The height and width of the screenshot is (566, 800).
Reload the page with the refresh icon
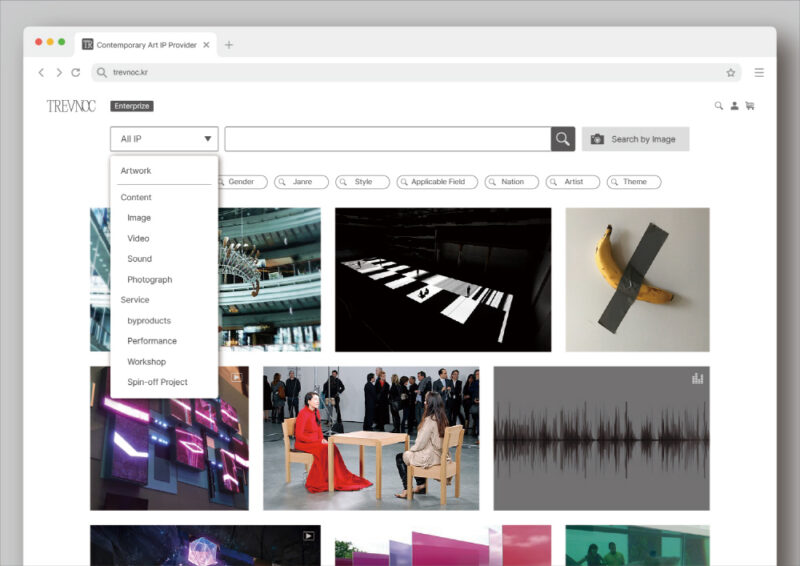(76, 72)
